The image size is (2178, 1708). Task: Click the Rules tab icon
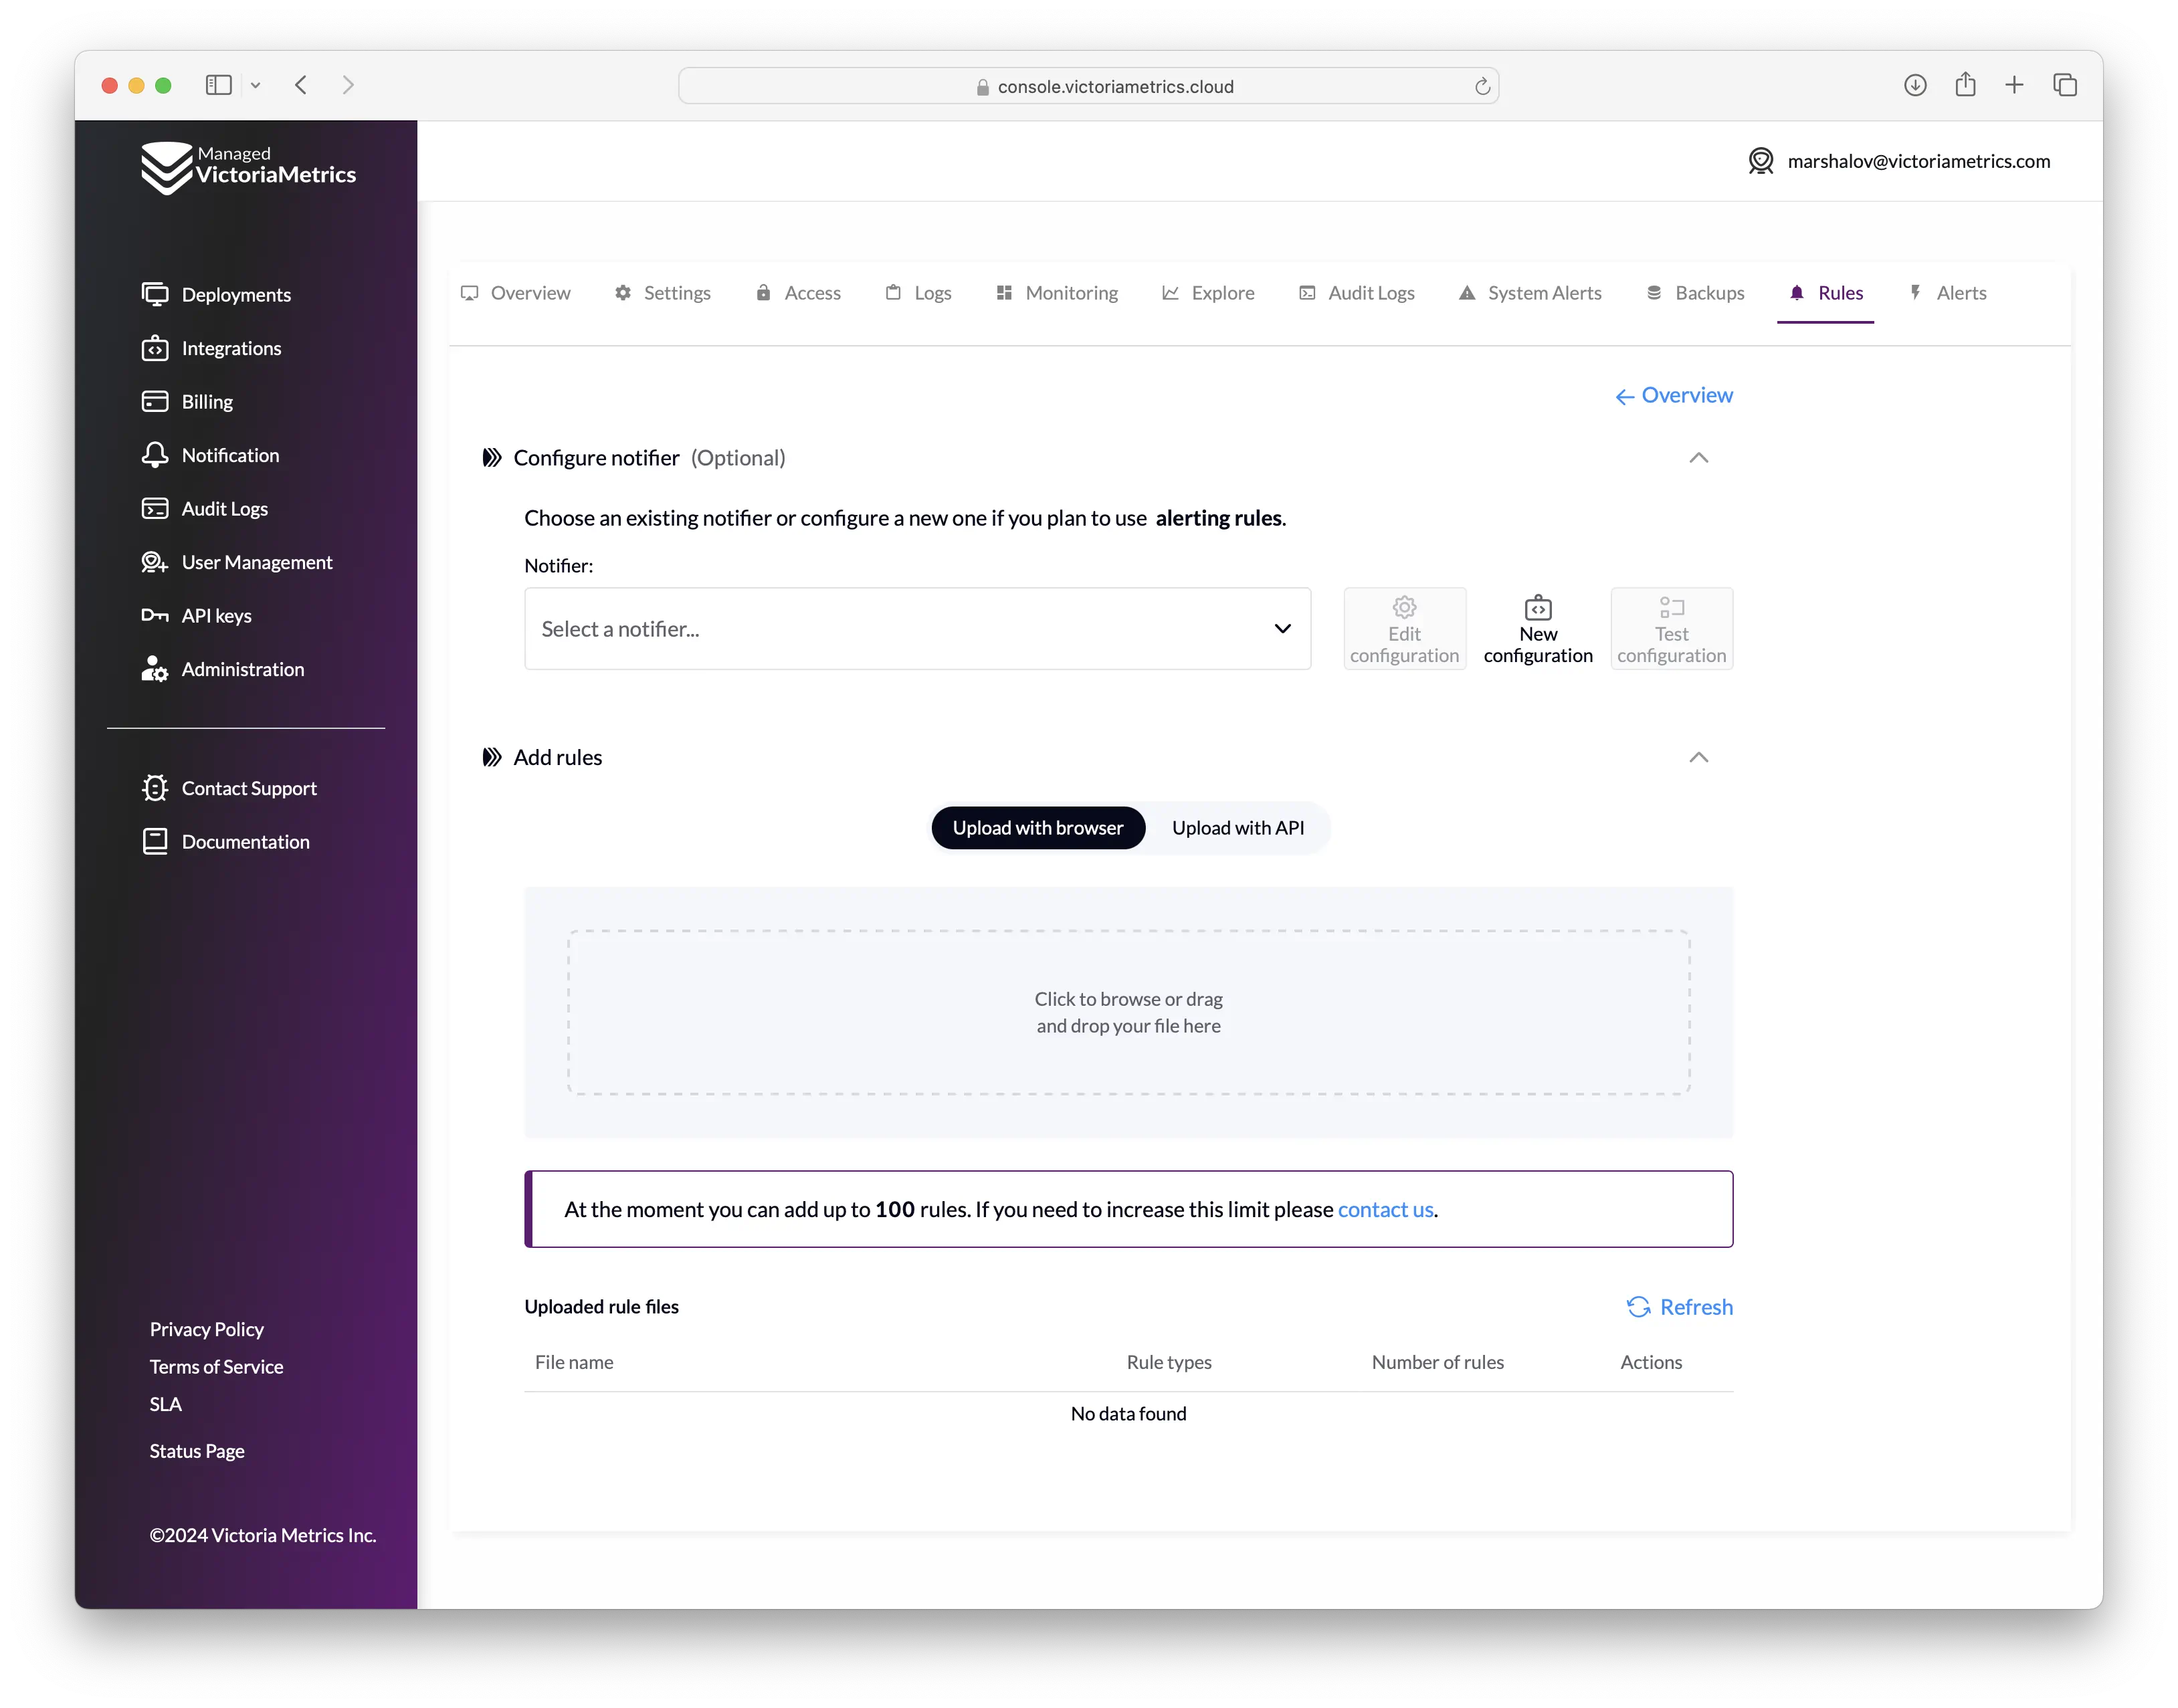pos(1796,292)
